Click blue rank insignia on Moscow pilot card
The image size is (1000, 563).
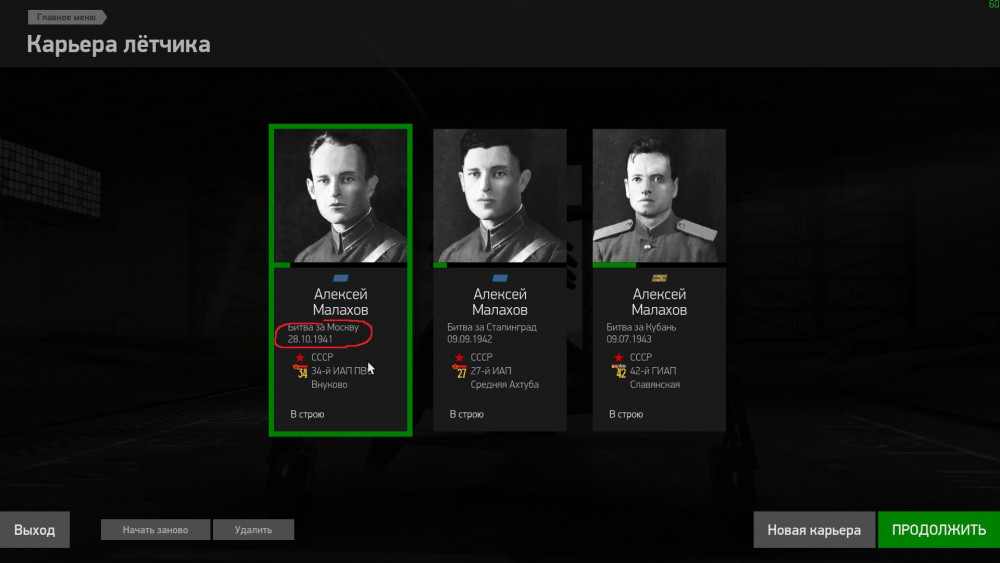(x=341, y=278)
